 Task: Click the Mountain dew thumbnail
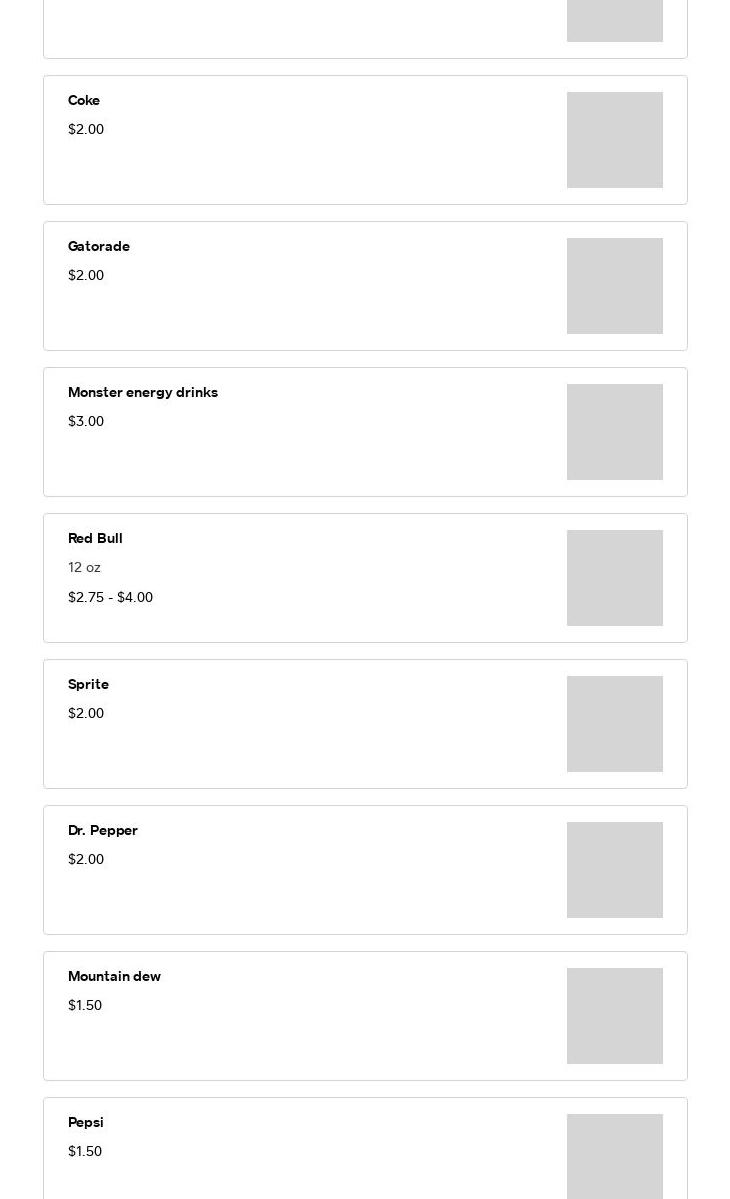coord(614,1016)
